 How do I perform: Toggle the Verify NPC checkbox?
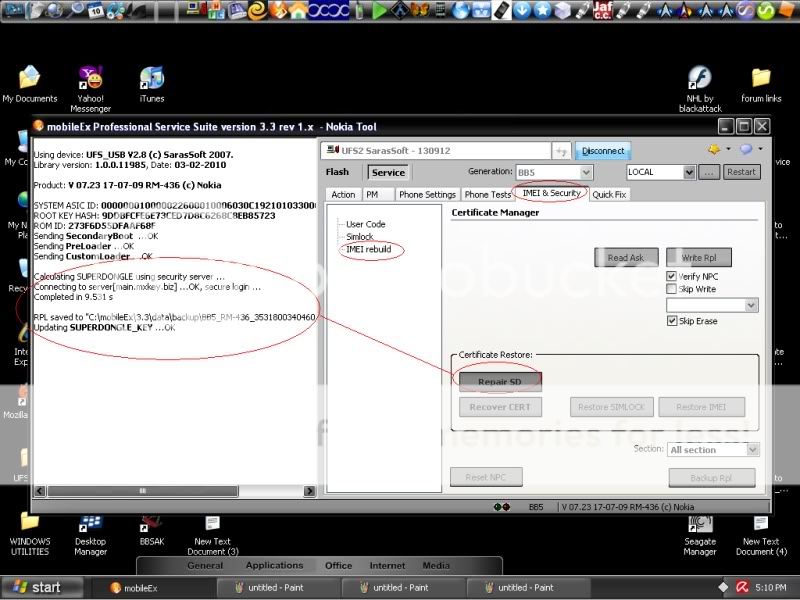[x=671, y=276]
